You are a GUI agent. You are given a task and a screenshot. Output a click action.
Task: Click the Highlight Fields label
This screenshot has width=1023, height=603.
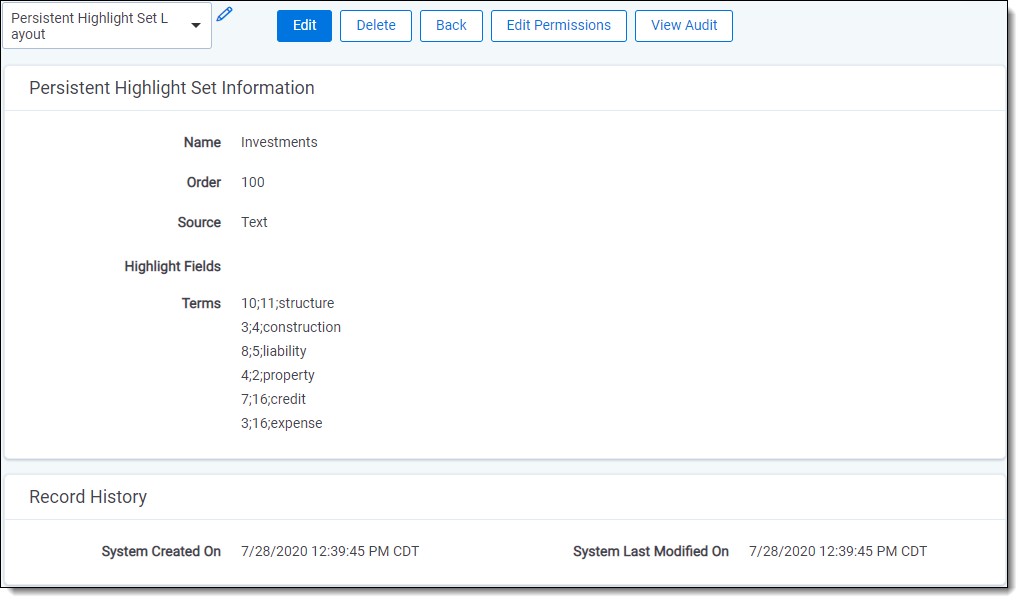pos(172,266)
